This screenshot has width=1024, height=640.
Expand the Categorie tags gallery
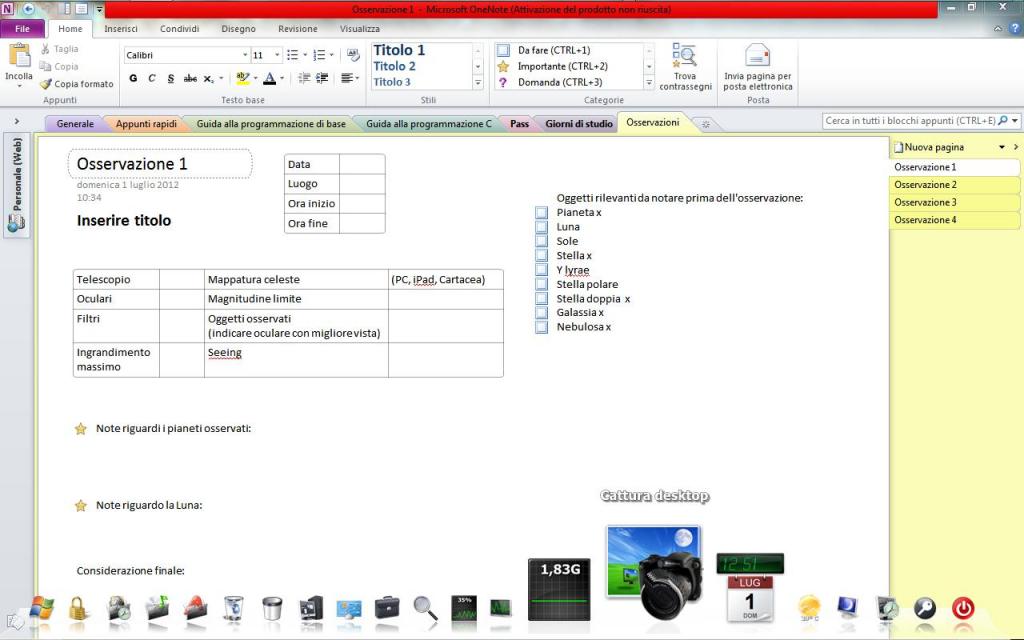tap(648, 83)
